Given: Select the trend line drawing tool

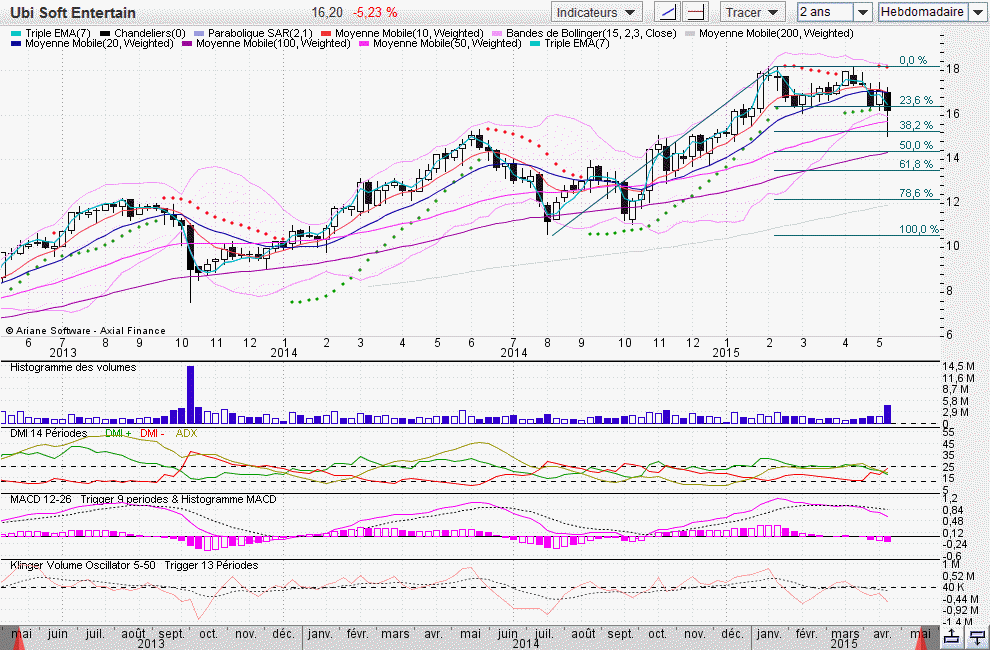Looking at the screenshot, I should [x=667, y=11].
